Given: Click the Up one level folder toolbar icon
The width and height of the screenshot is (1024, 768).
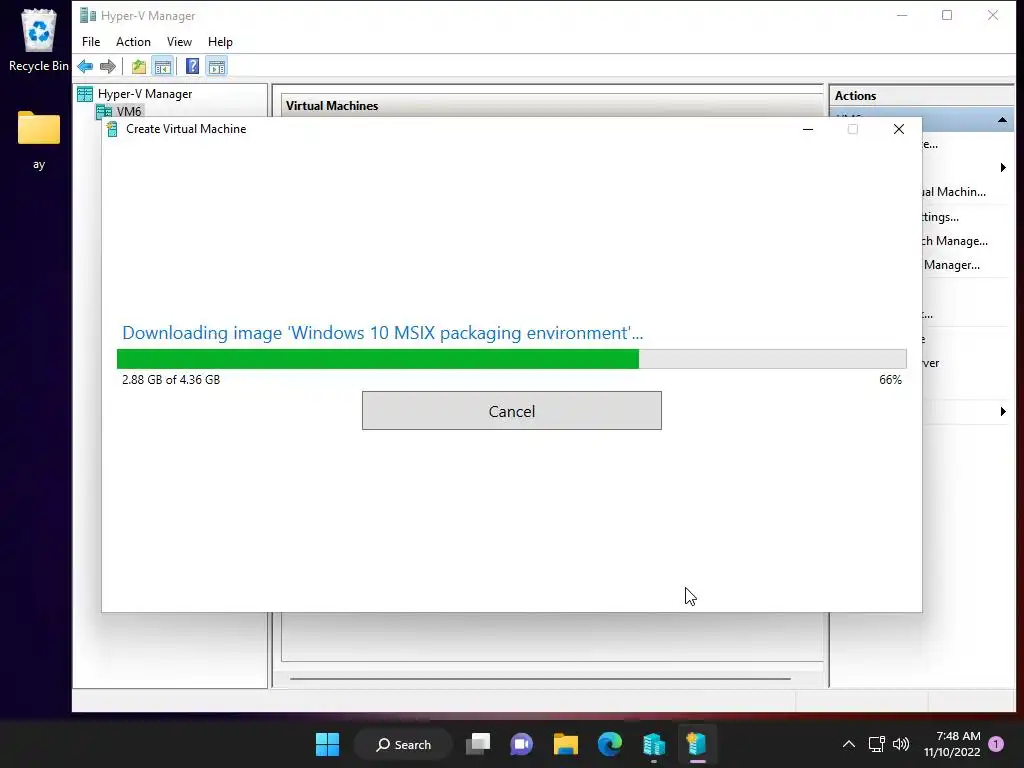Looking at the screenshot, I should pos(138,66).
